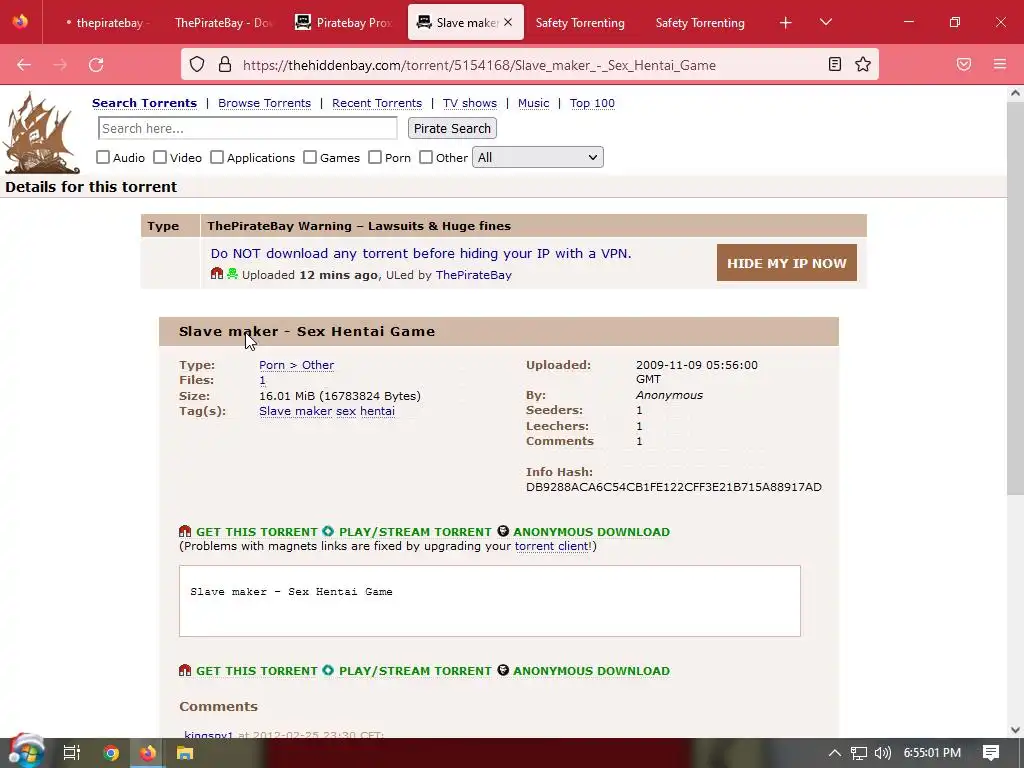Show hidden tray icons chevron

point(834,753)
